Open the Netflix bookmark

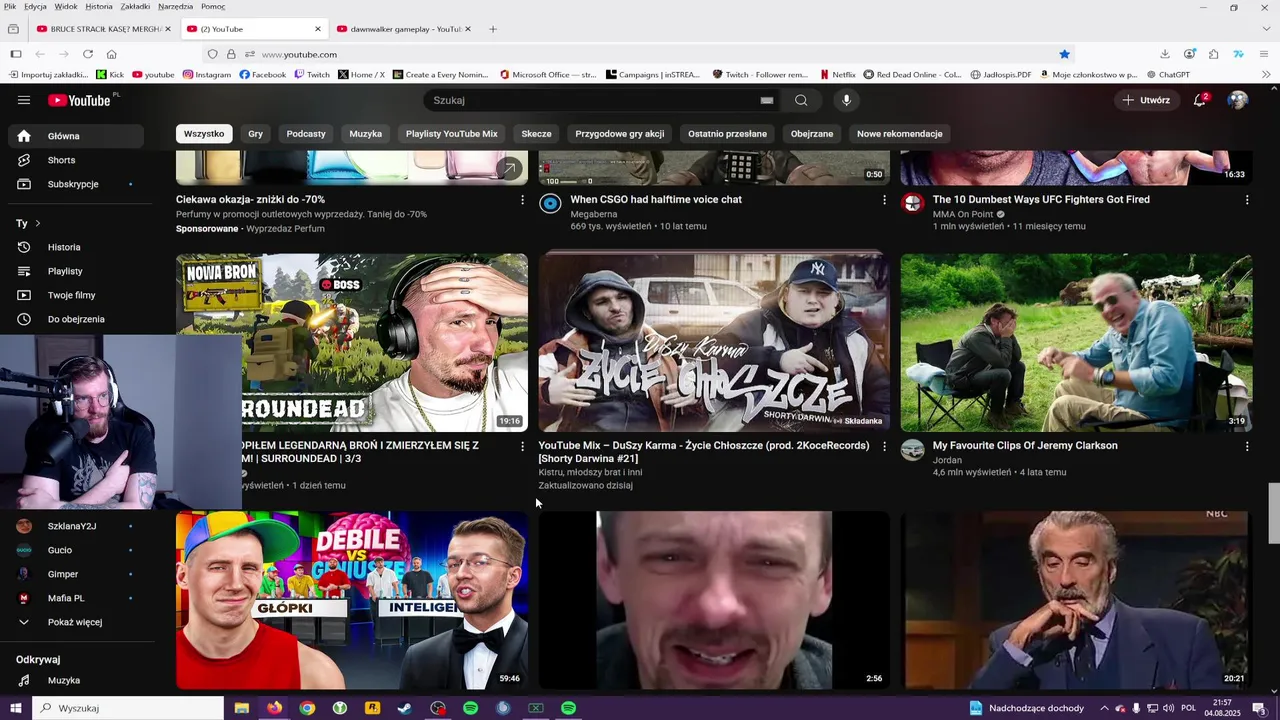(837, 74)
